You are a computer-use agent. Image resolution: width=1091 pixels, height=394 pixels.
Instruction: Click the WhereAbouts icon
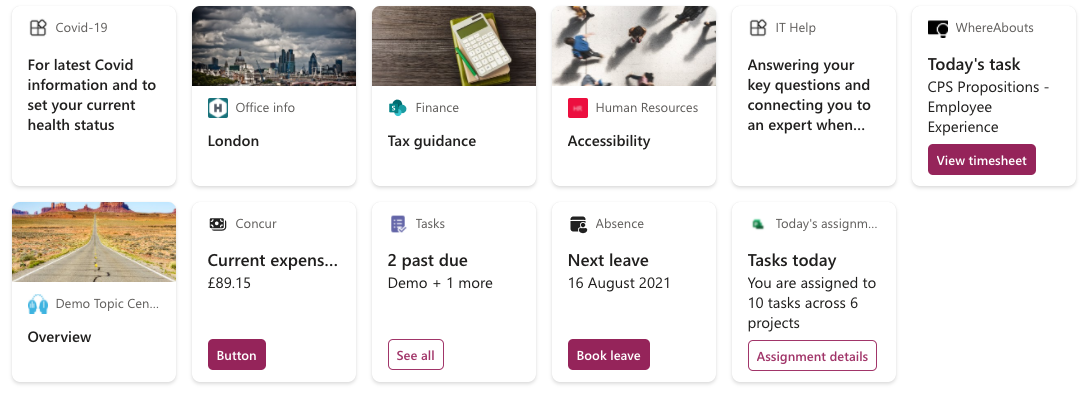pos(938,29)
